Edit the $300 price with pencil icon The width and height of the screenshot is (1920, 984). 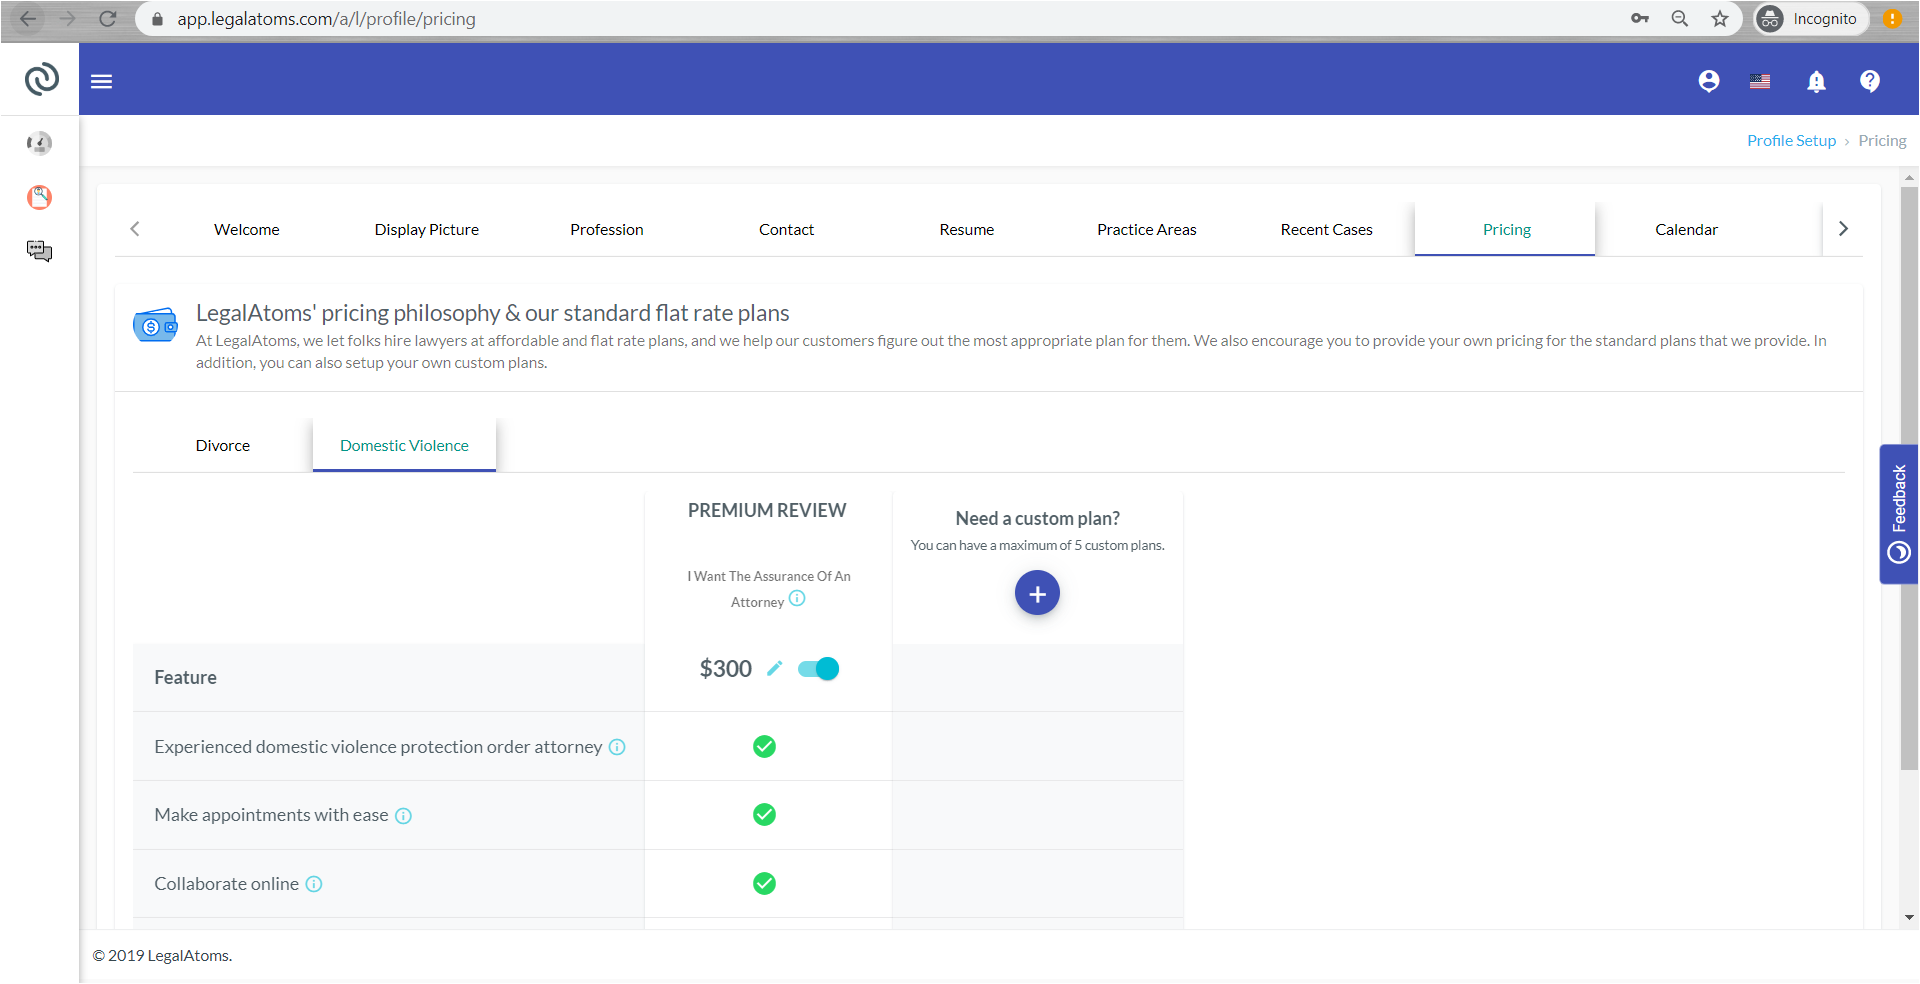click(x=774, y=669)
